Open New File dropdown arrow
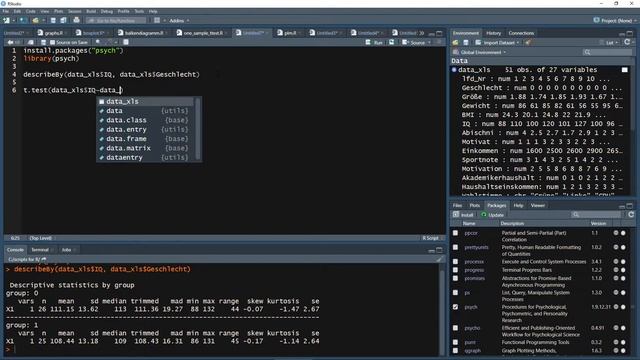Screen dimensions: 640x360 click(x=14, y=20)
